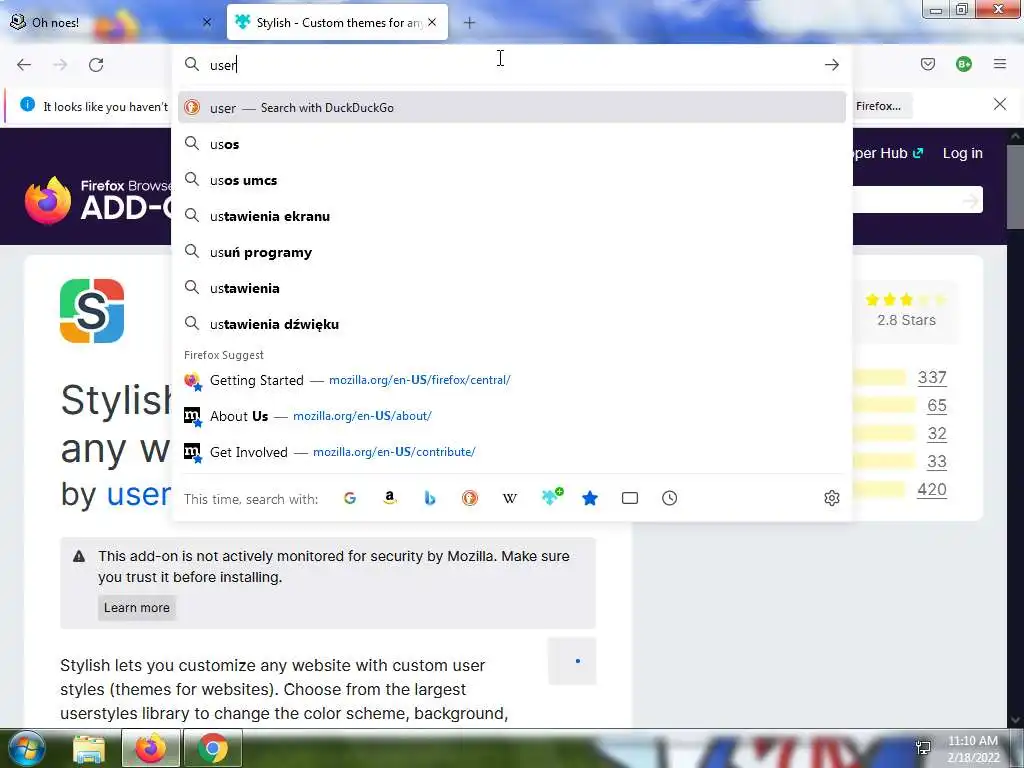Click the Firefox... button in notification bar

tap(882, 106)
